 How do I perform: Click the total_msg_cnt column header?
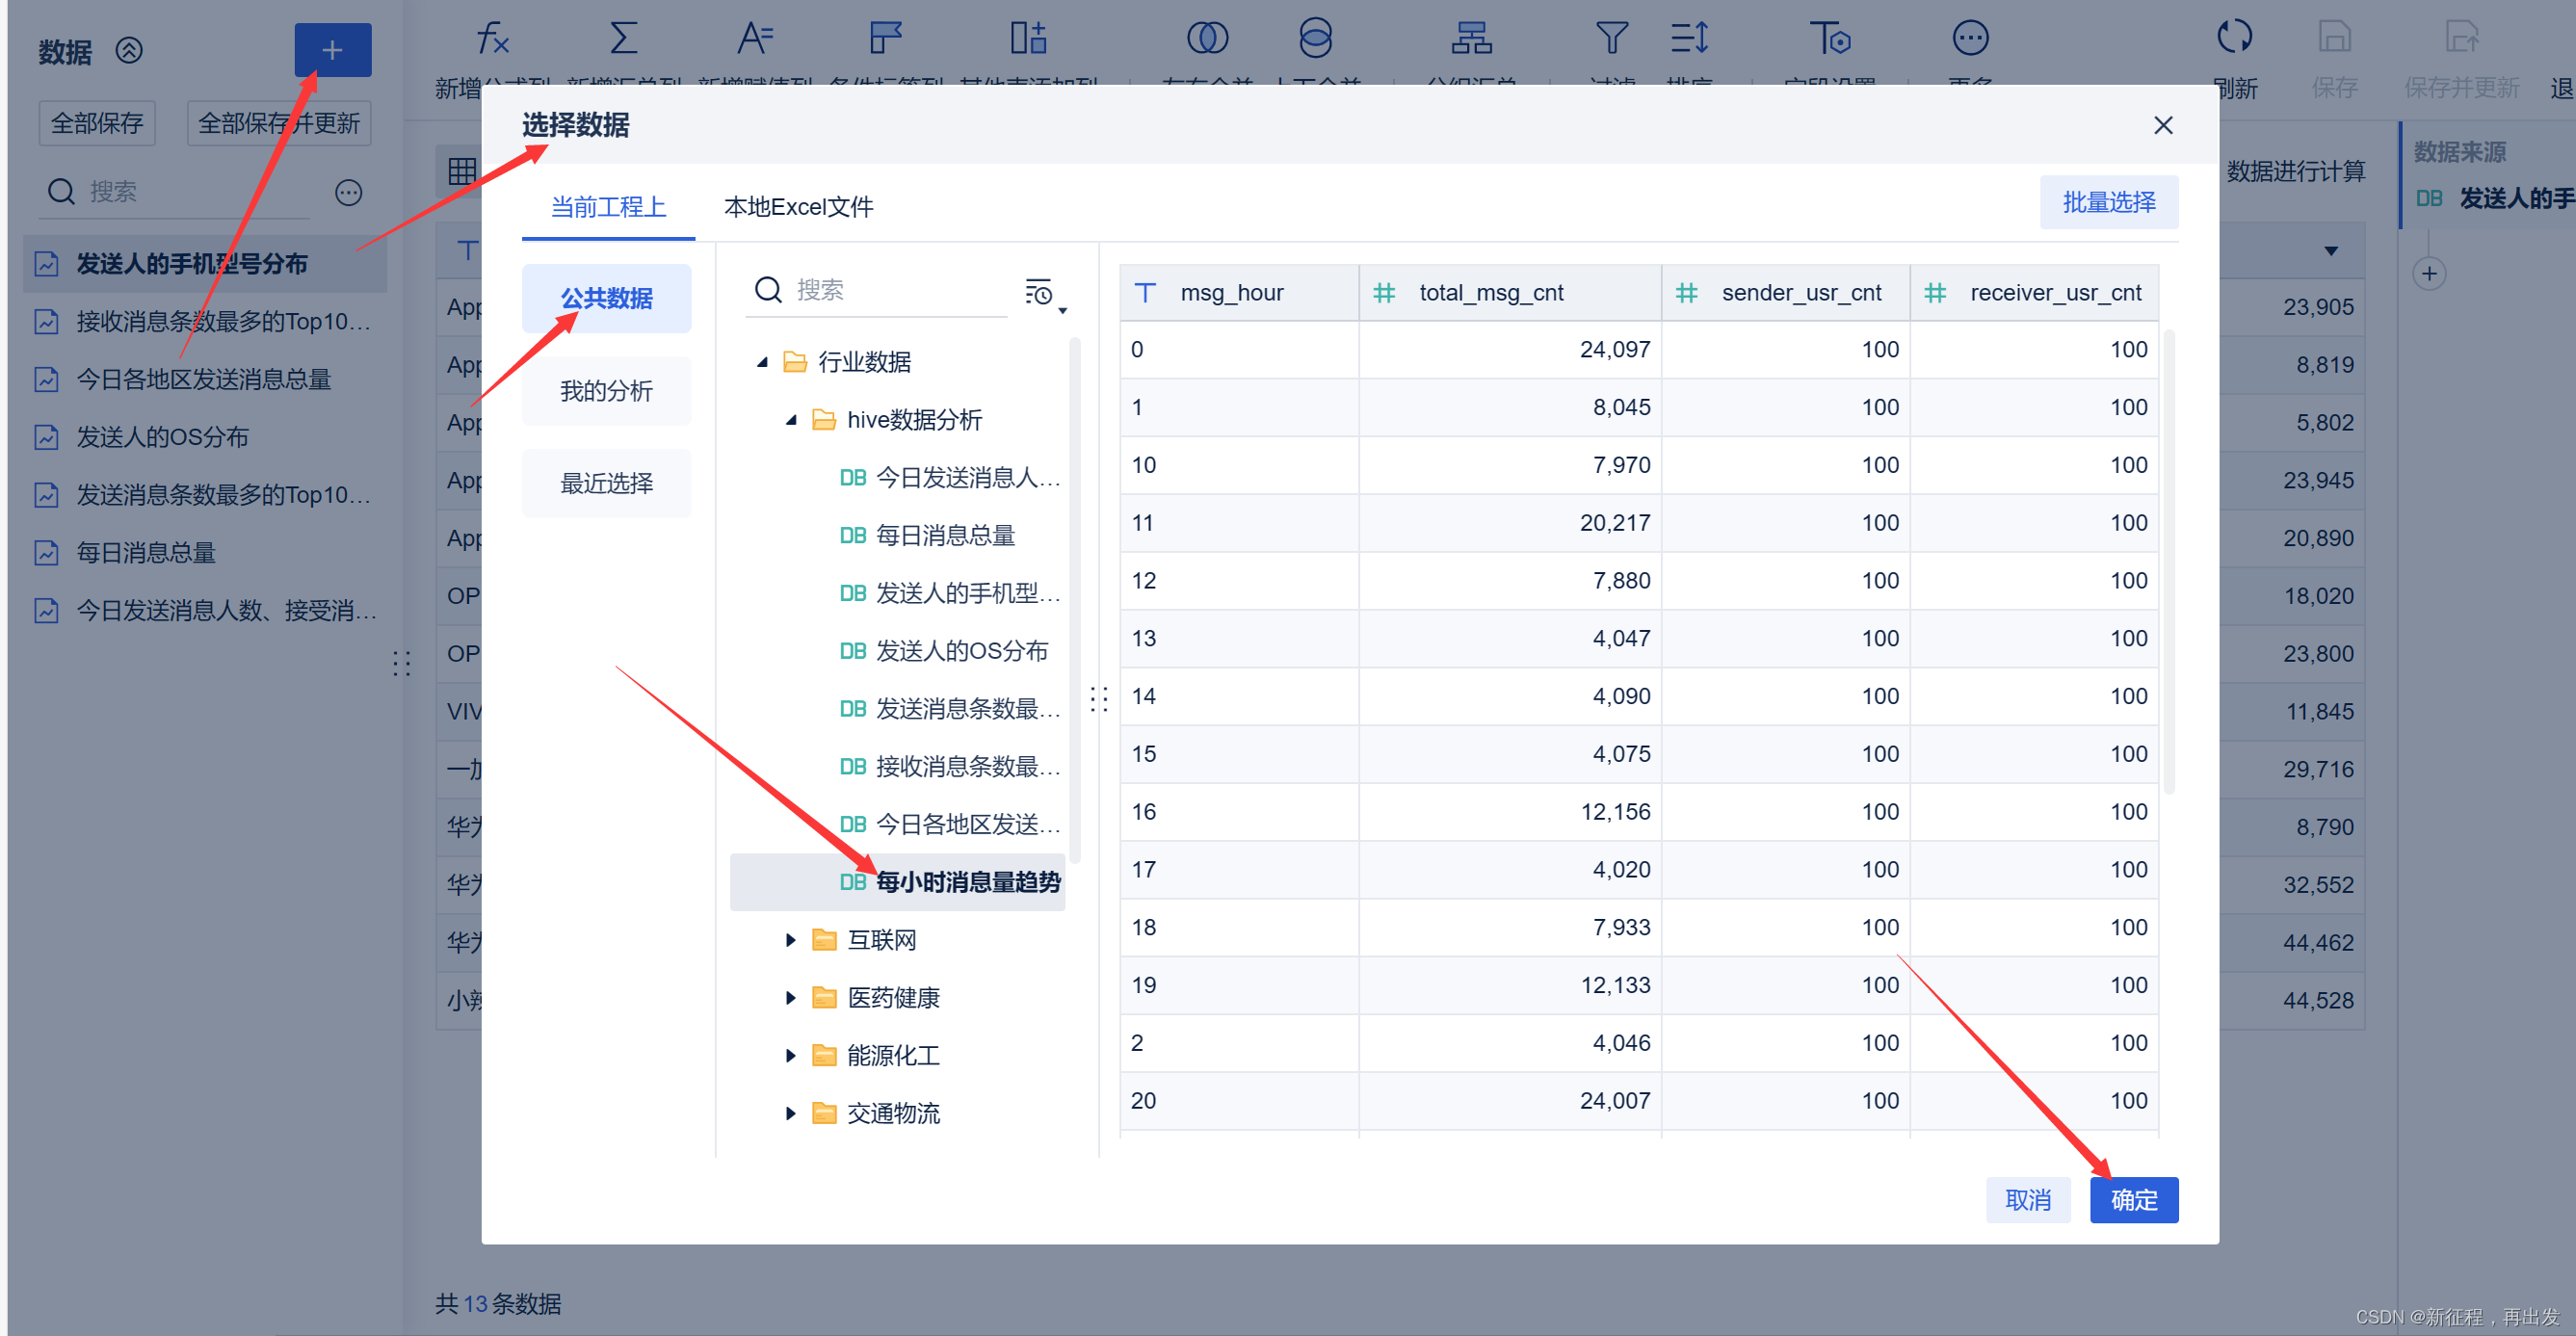[1510, 293]
